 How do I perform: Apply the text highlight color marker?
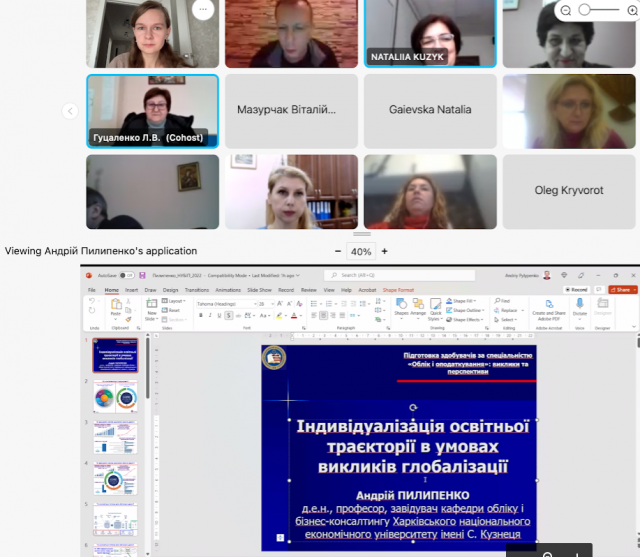279,315
